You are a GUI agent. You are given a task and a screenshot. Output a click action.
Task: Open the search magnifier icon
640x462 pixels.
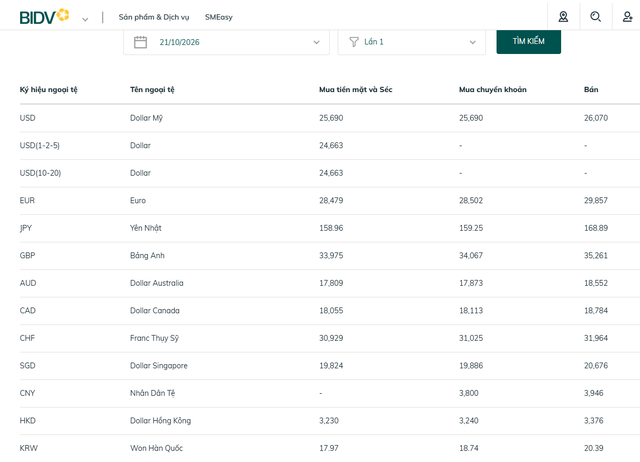pyautogui.click(x=596, y=17)
